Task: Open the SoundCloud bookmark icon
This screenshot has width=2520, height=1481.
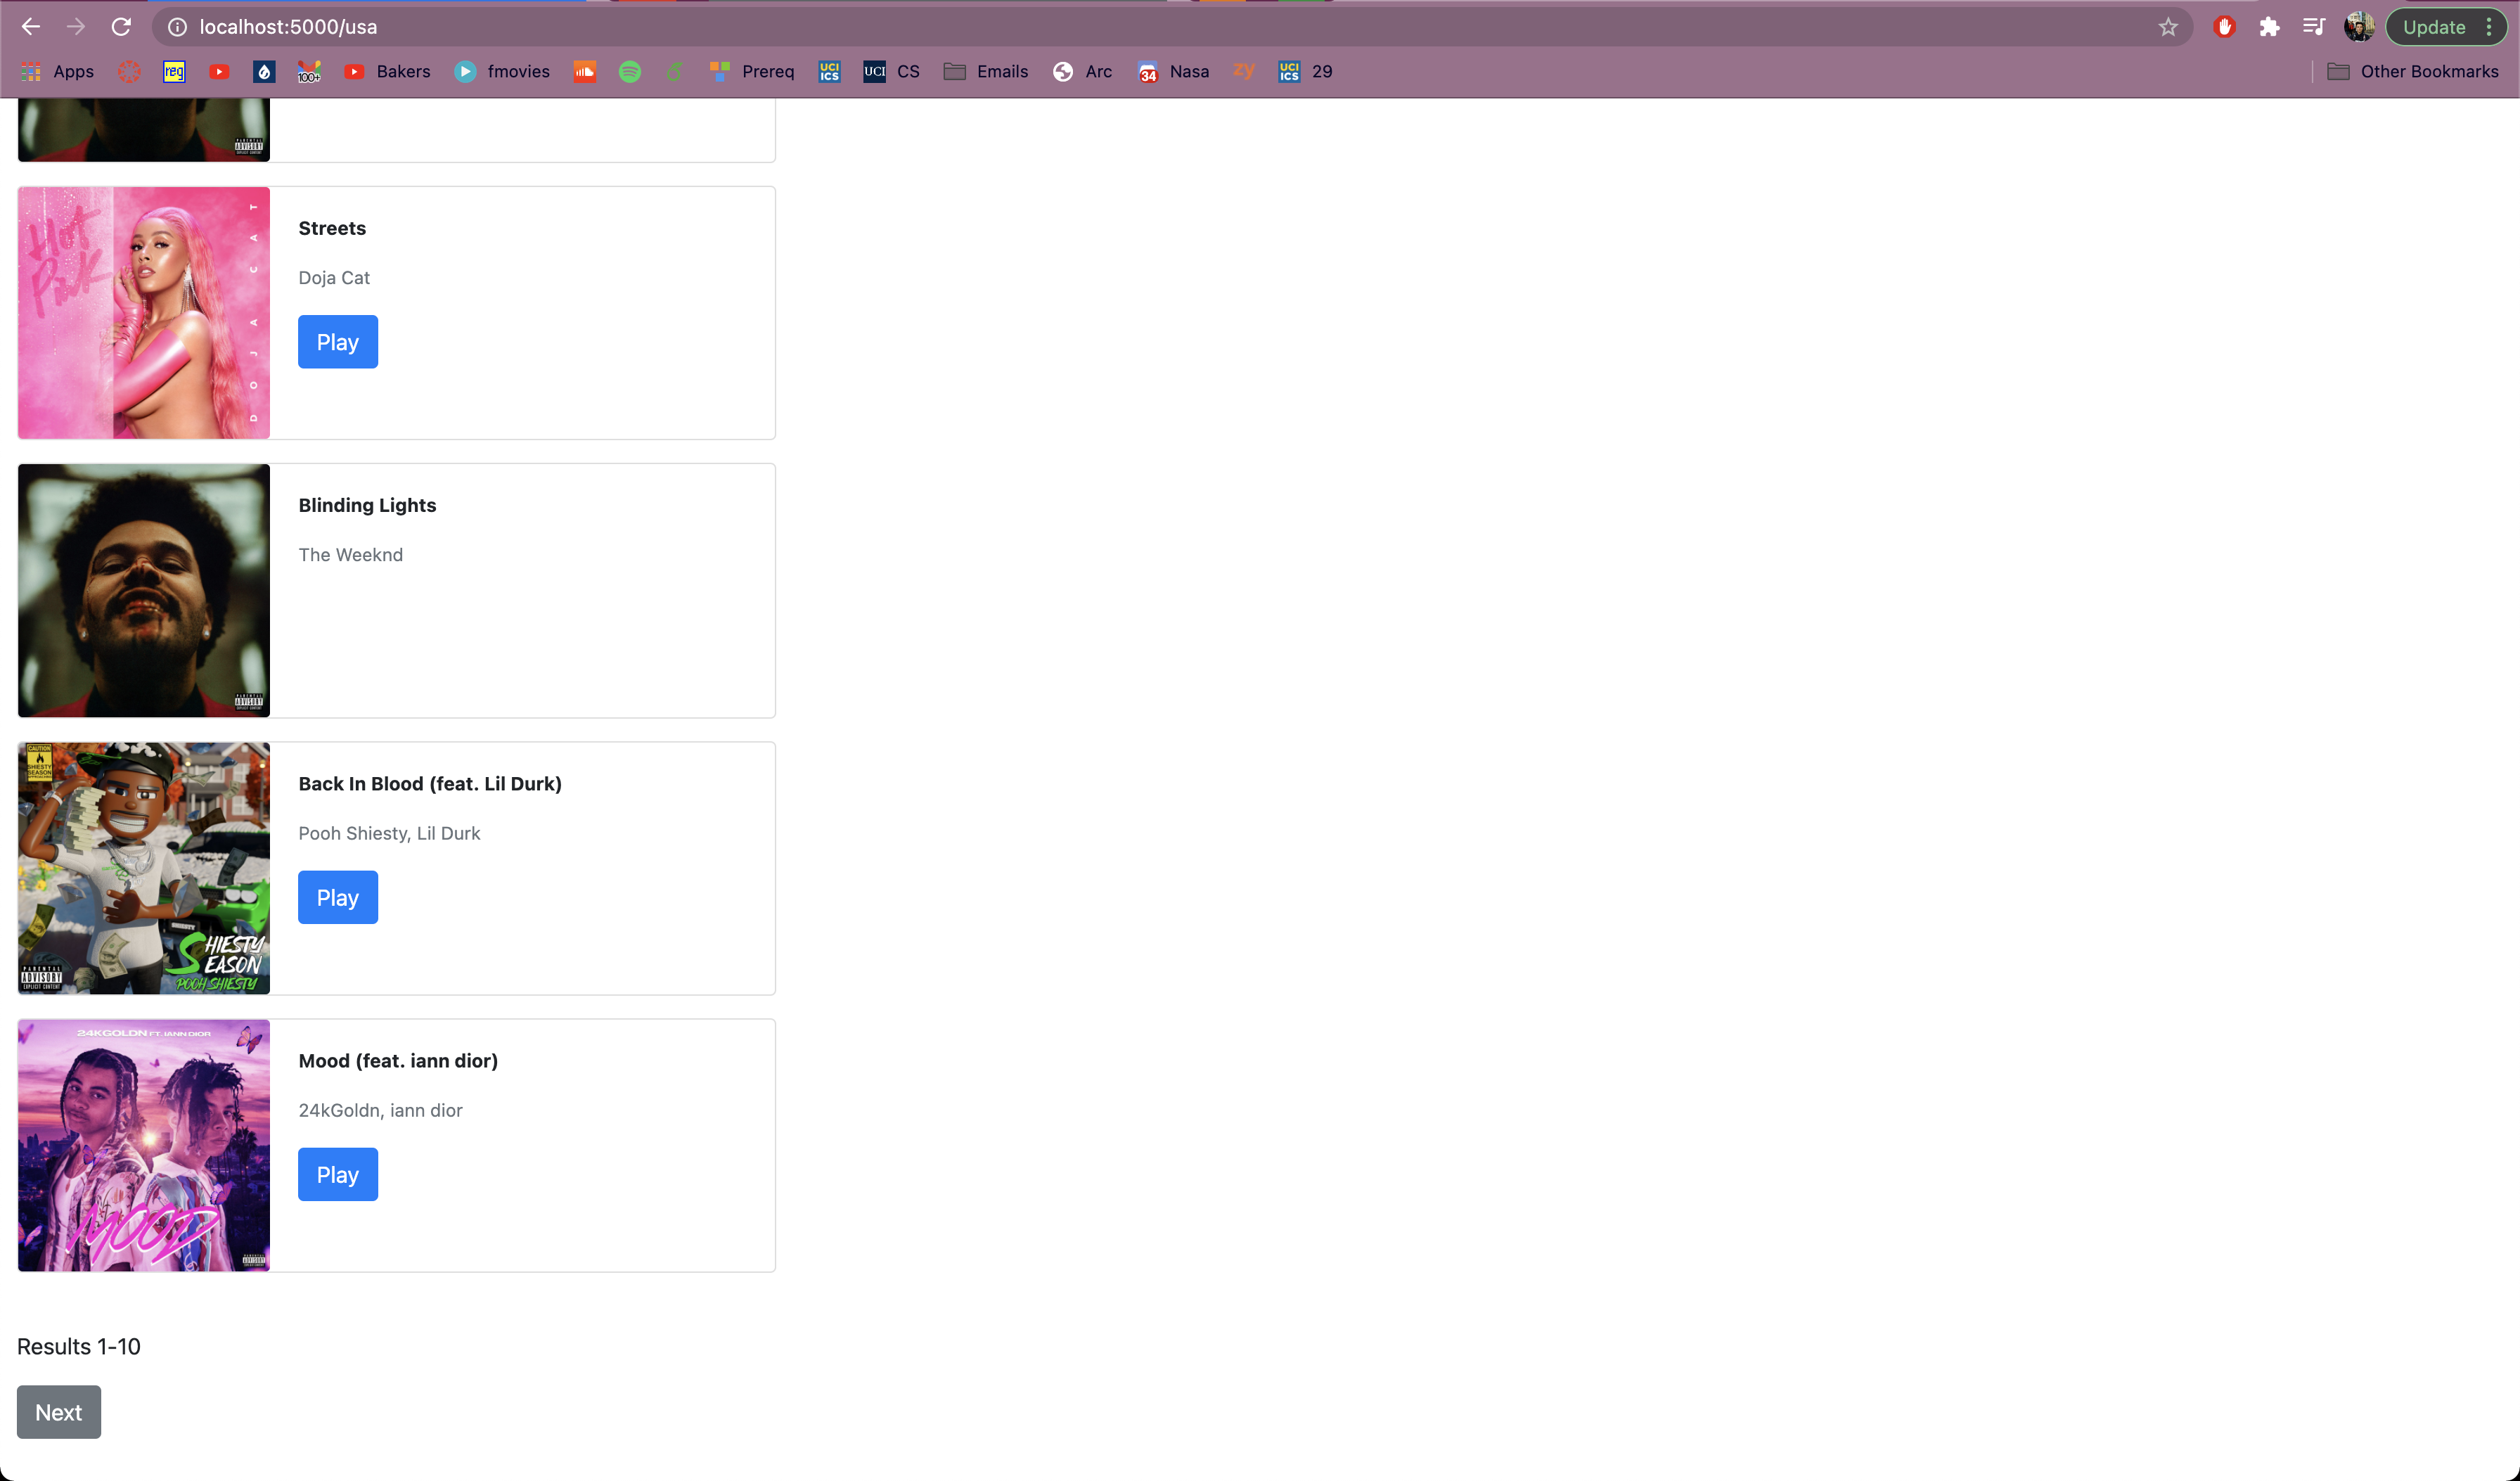Action: (585, 71)
